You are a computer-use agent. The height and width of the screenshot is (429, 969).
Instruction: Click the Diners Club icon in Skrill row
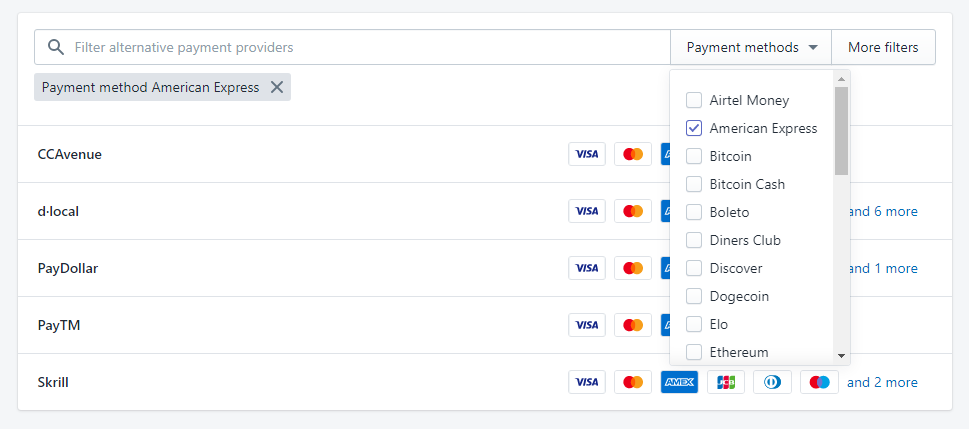[x=772, y=382]
